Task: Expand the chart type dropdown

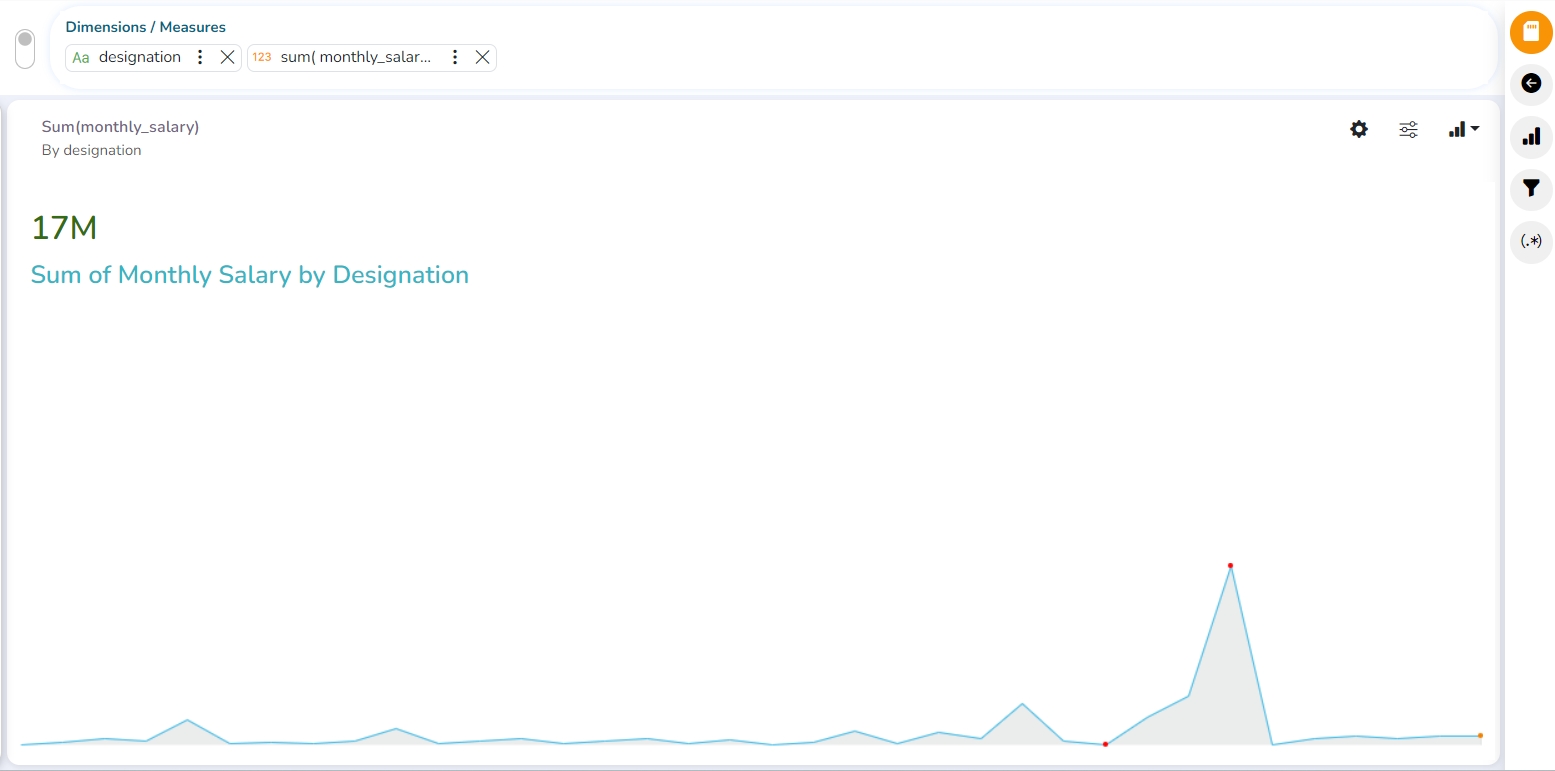Action: pyautogui.click(x=1464, y=129)
